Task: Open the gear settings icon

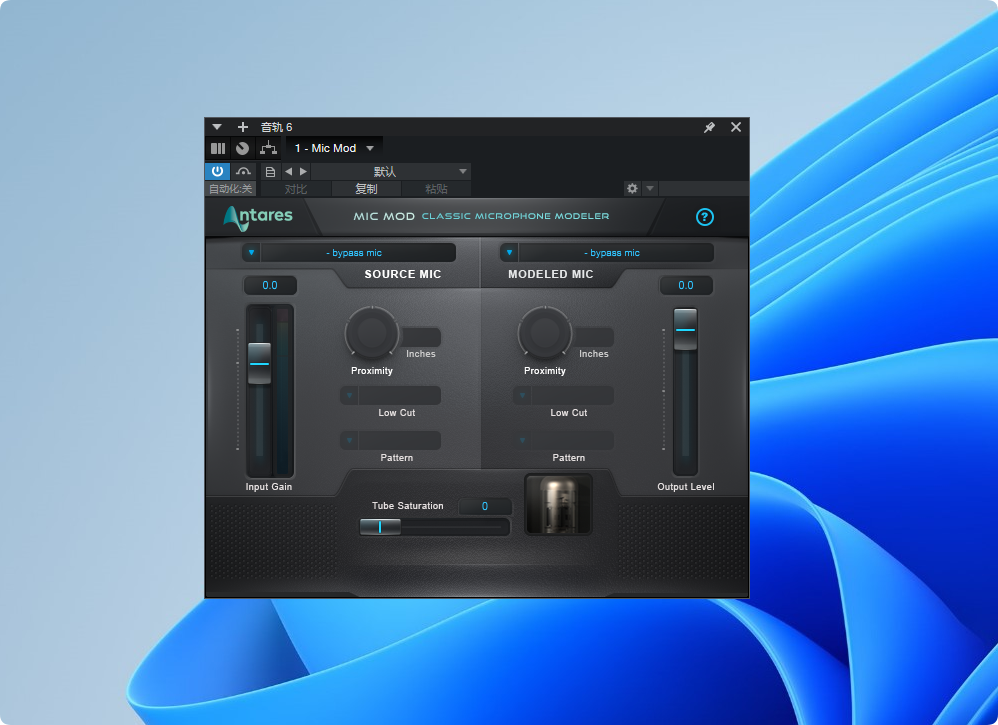Action: click(632, 188)
